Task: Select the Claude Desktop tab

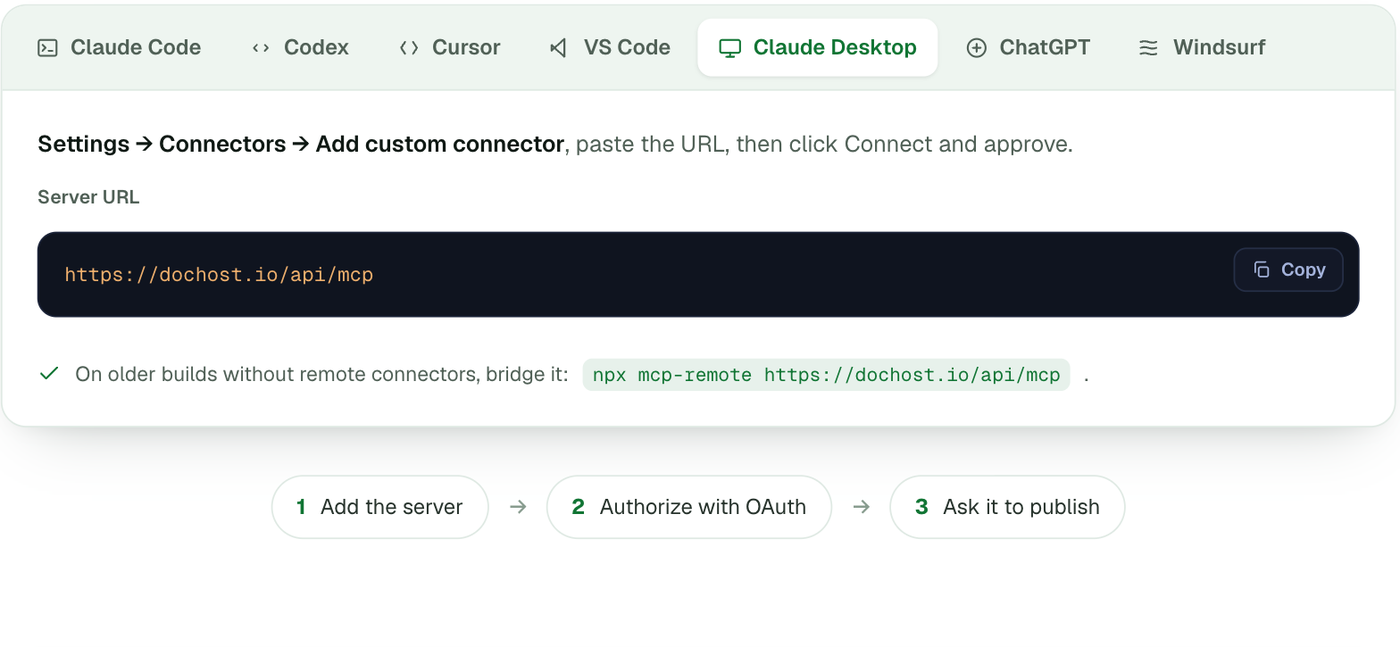Action: pyautogui.click(x=818, y=47)
